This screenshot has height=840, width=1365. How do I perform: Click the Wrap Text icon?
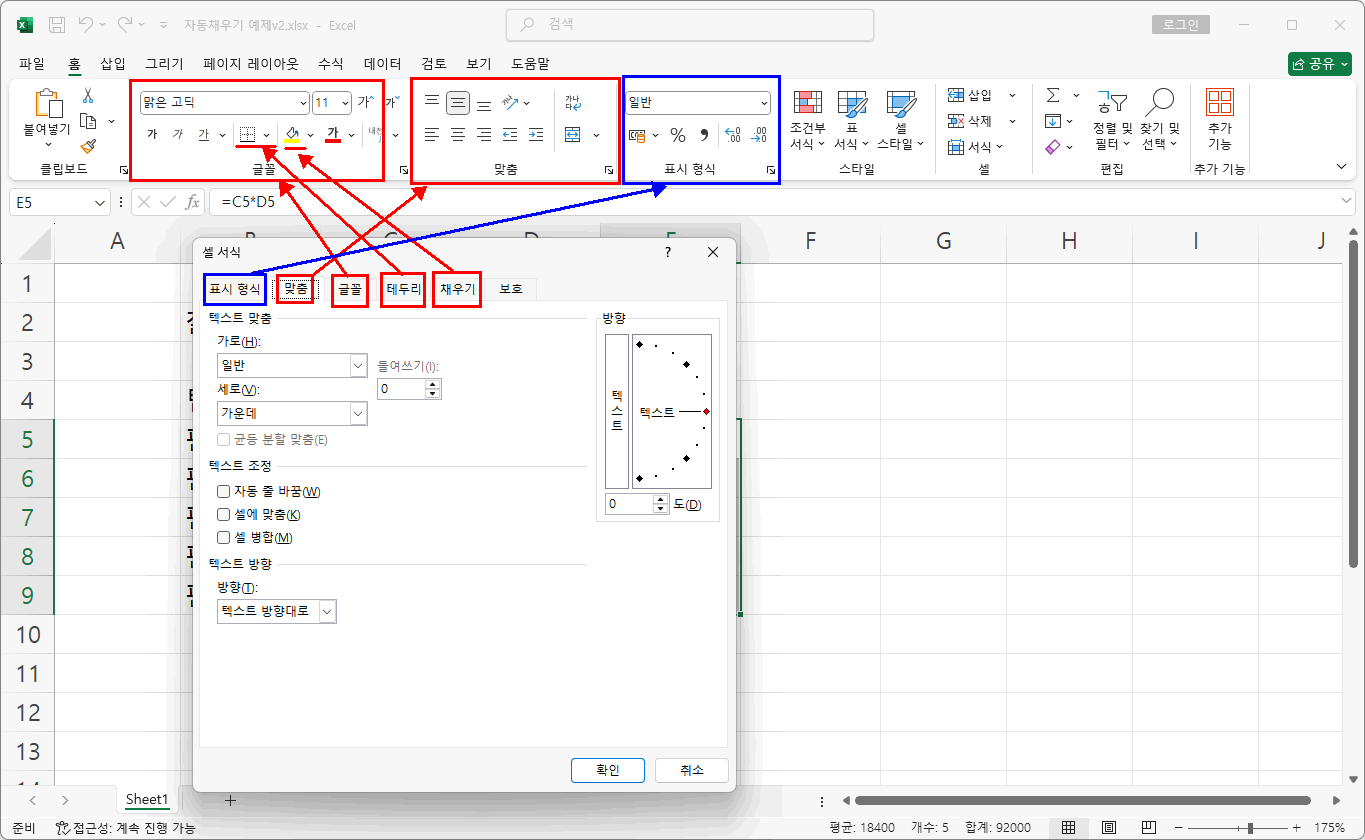pos(573,102)
